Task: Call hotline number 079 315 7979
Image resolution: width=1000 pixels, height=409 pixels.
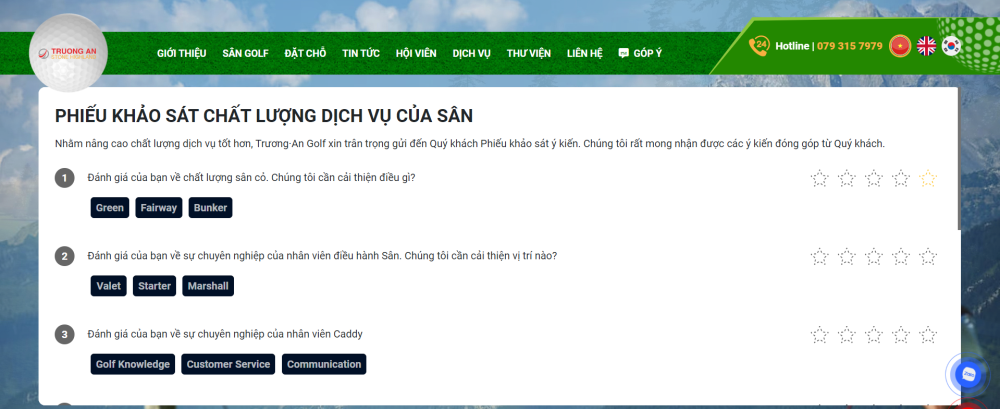Action: coord(849,46)
